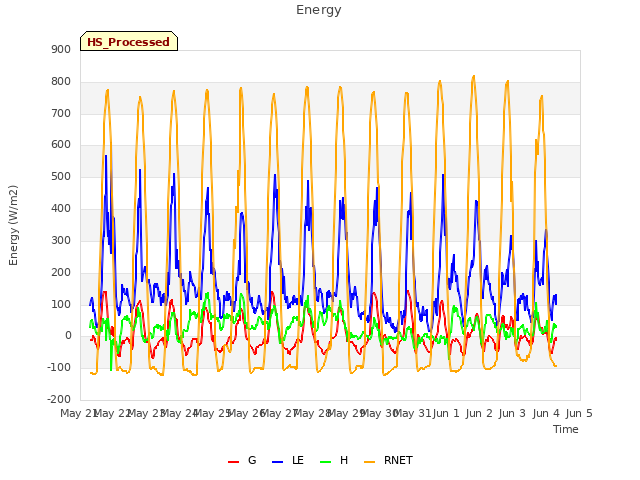Toggle the G legend entry
This screenshot has height=480, width=640.
242,460
